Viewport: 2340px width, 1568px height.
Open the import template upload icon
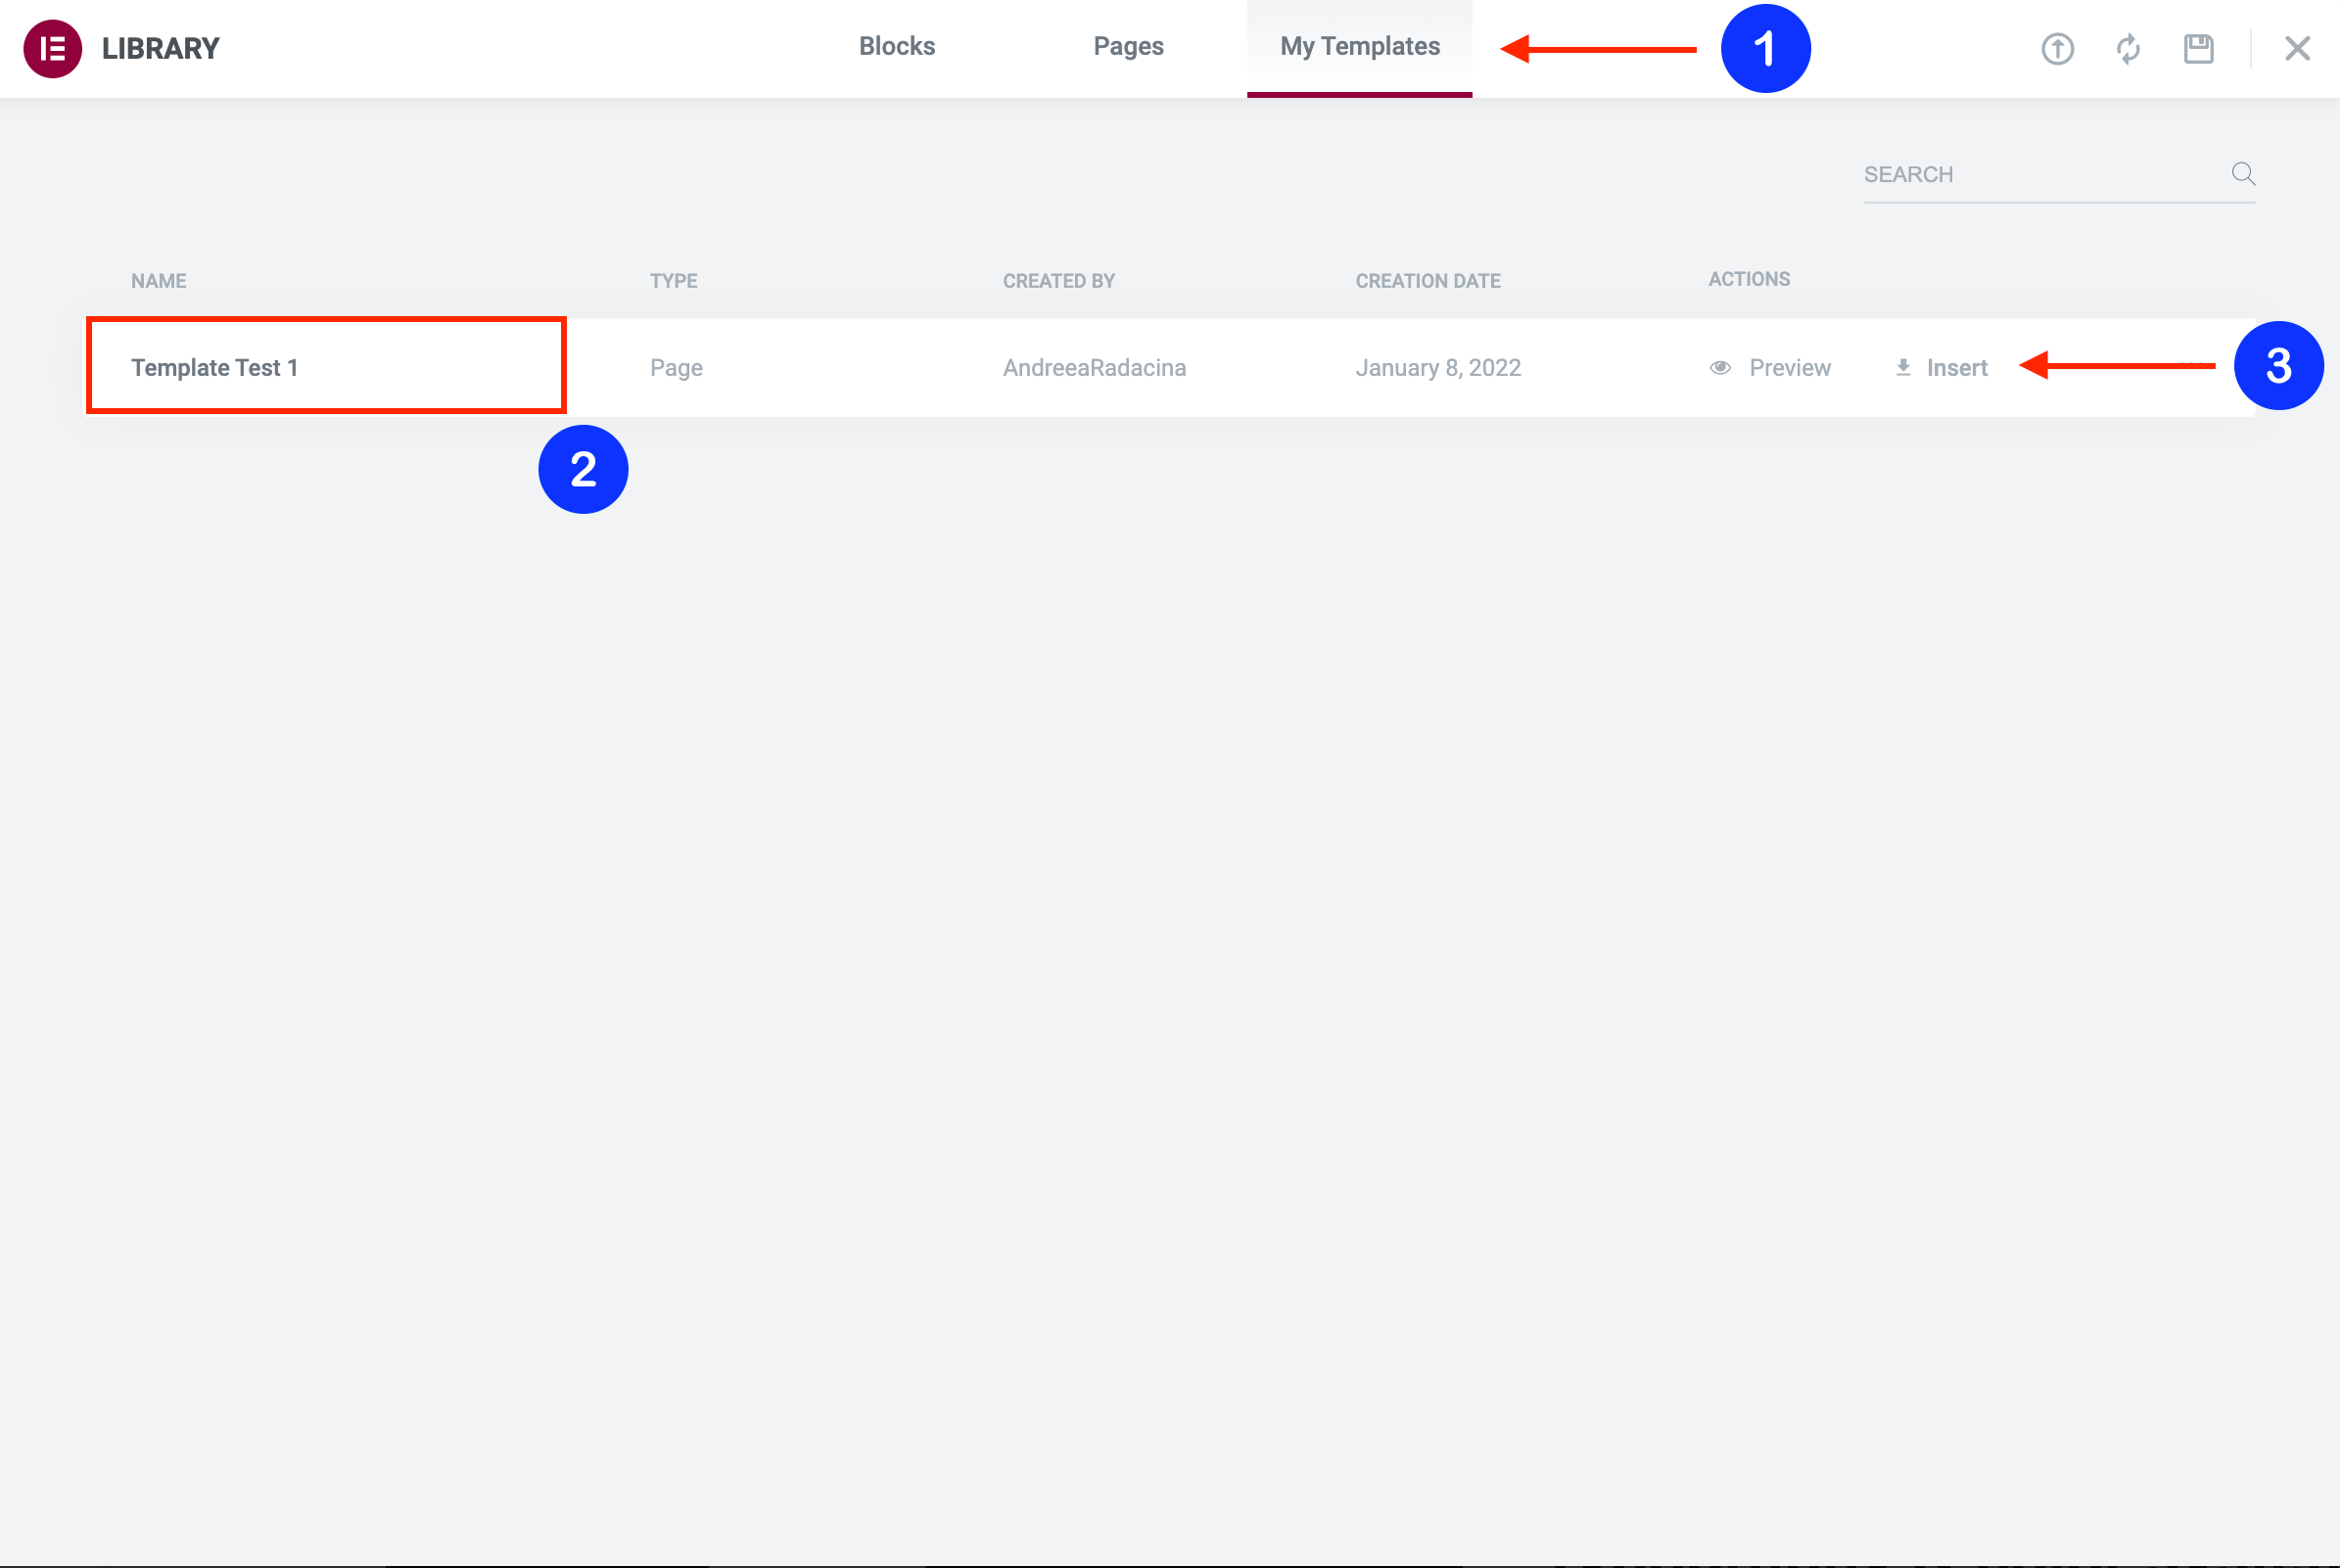click(x=2057, y=48)
